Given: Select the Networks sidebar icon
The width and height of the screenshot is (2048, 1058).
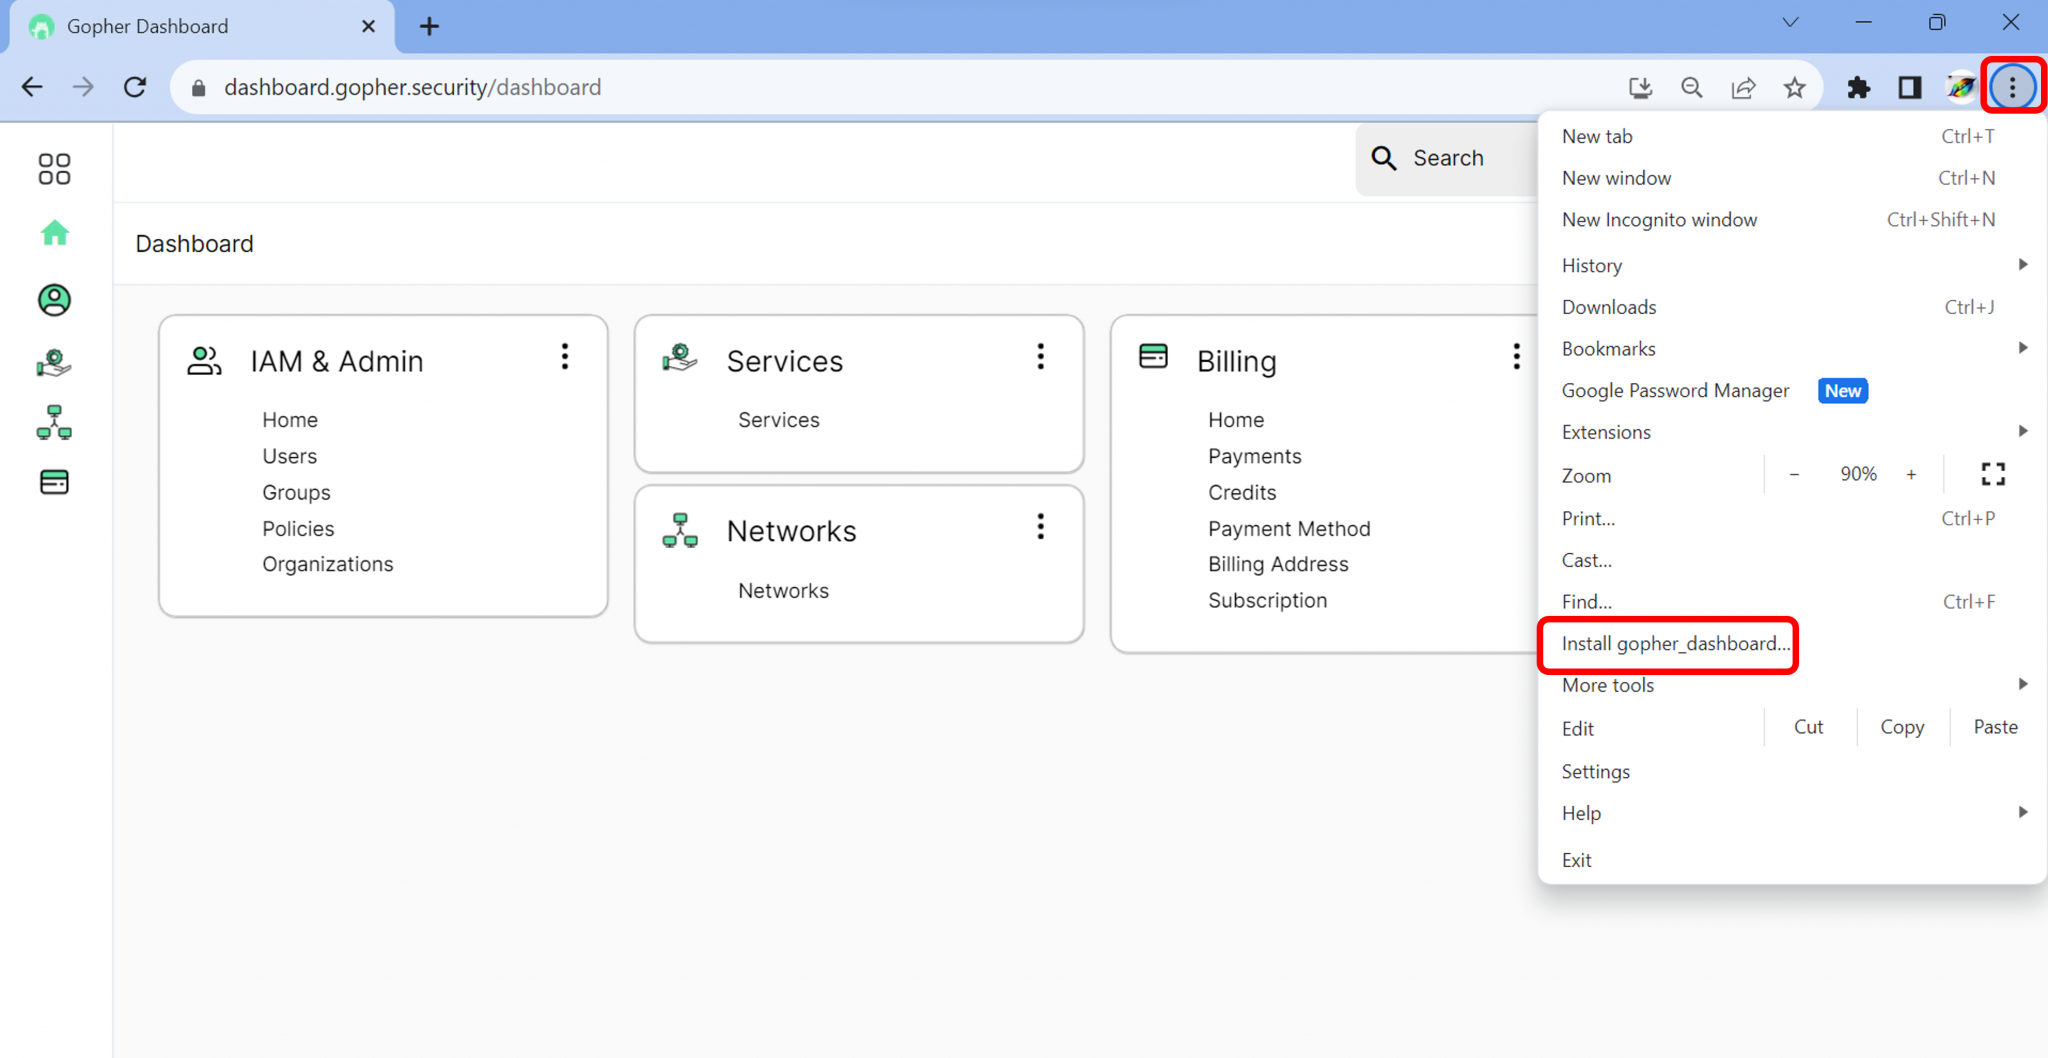Looking at the screenshot, I should (x=54, y=423).
